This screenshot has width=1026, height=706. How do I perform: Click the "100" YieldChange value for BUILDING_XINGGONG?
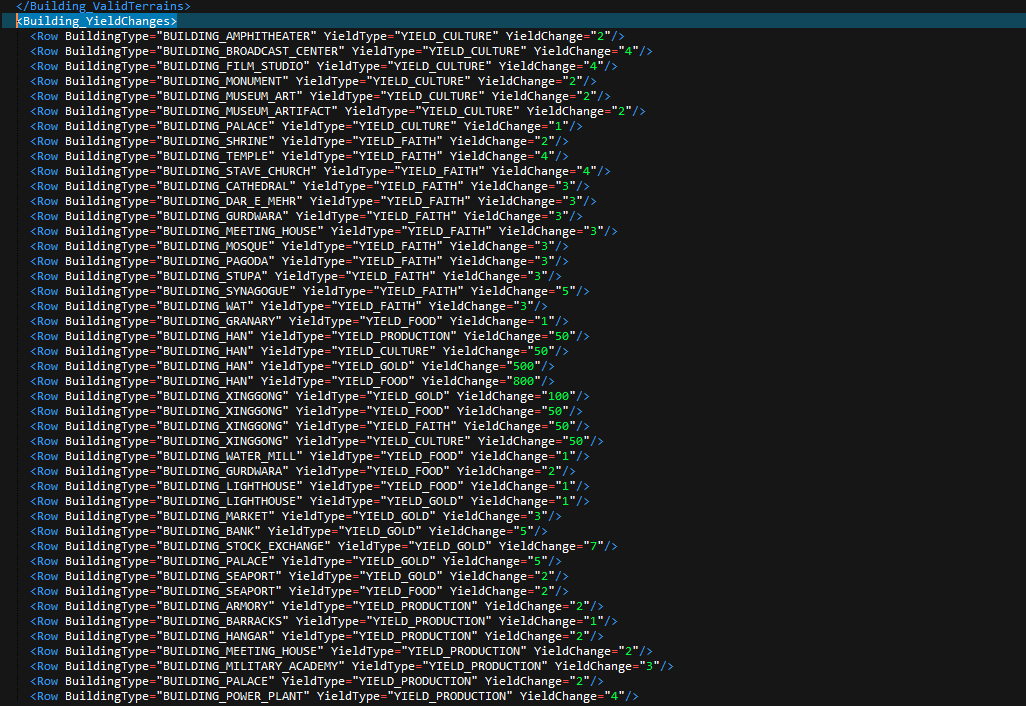coord(559,397)
